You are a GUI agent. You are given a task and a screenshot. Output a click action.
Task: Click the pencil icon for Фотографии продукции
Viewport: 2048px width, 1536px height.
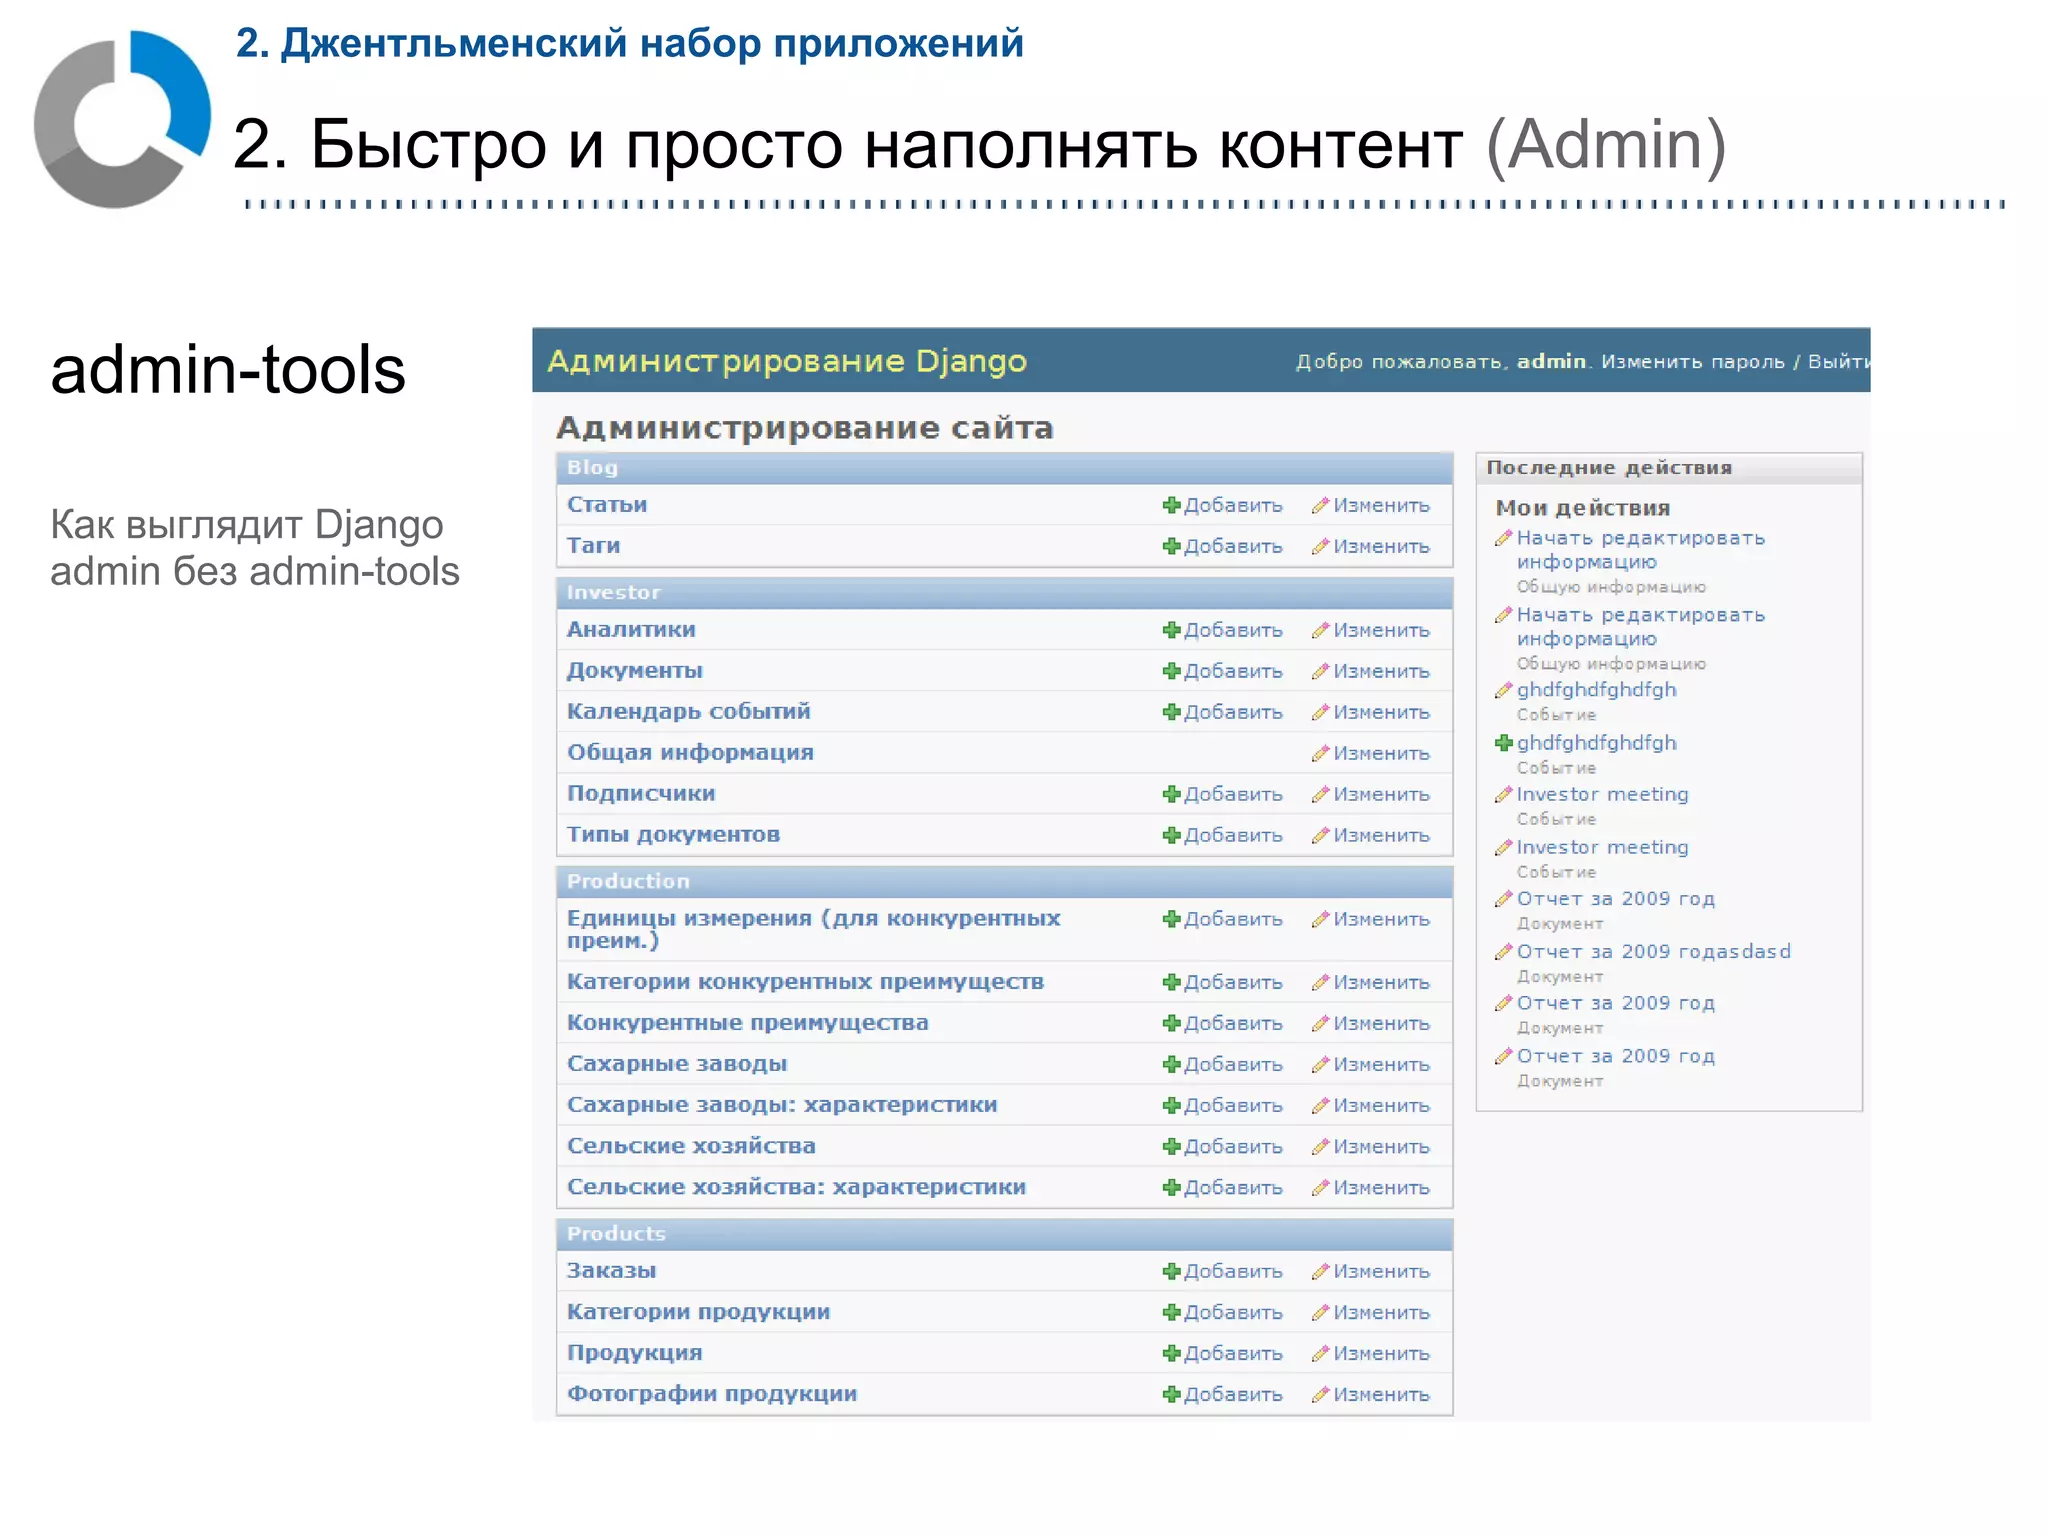coord(1320,1394)
